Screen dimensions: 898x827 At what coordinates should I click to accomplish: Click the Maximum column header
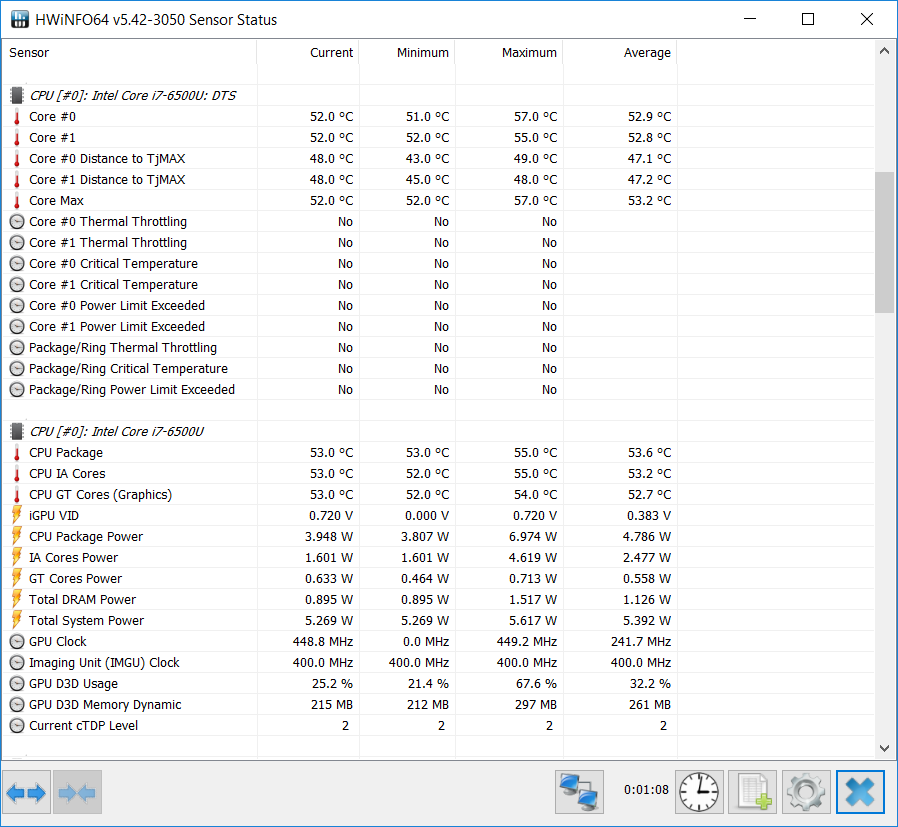[529, 53]
